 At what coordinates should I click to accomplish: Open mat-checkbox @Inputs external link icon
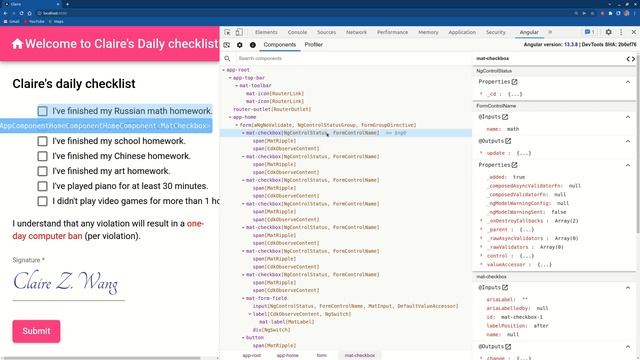[505, 288]
